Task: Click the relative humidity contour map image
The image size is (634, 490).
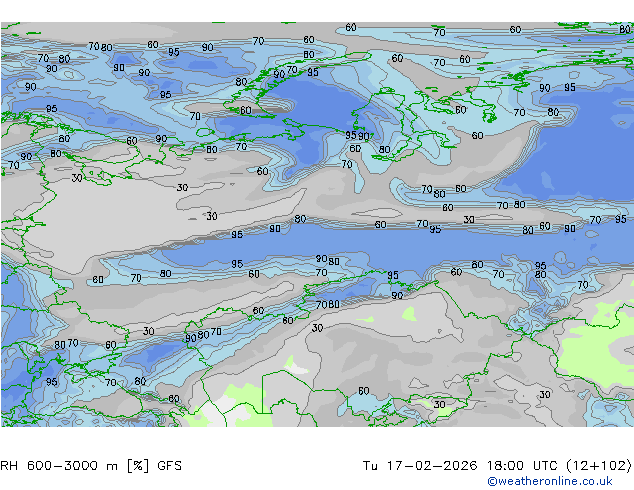Action: tap(317, 224)
